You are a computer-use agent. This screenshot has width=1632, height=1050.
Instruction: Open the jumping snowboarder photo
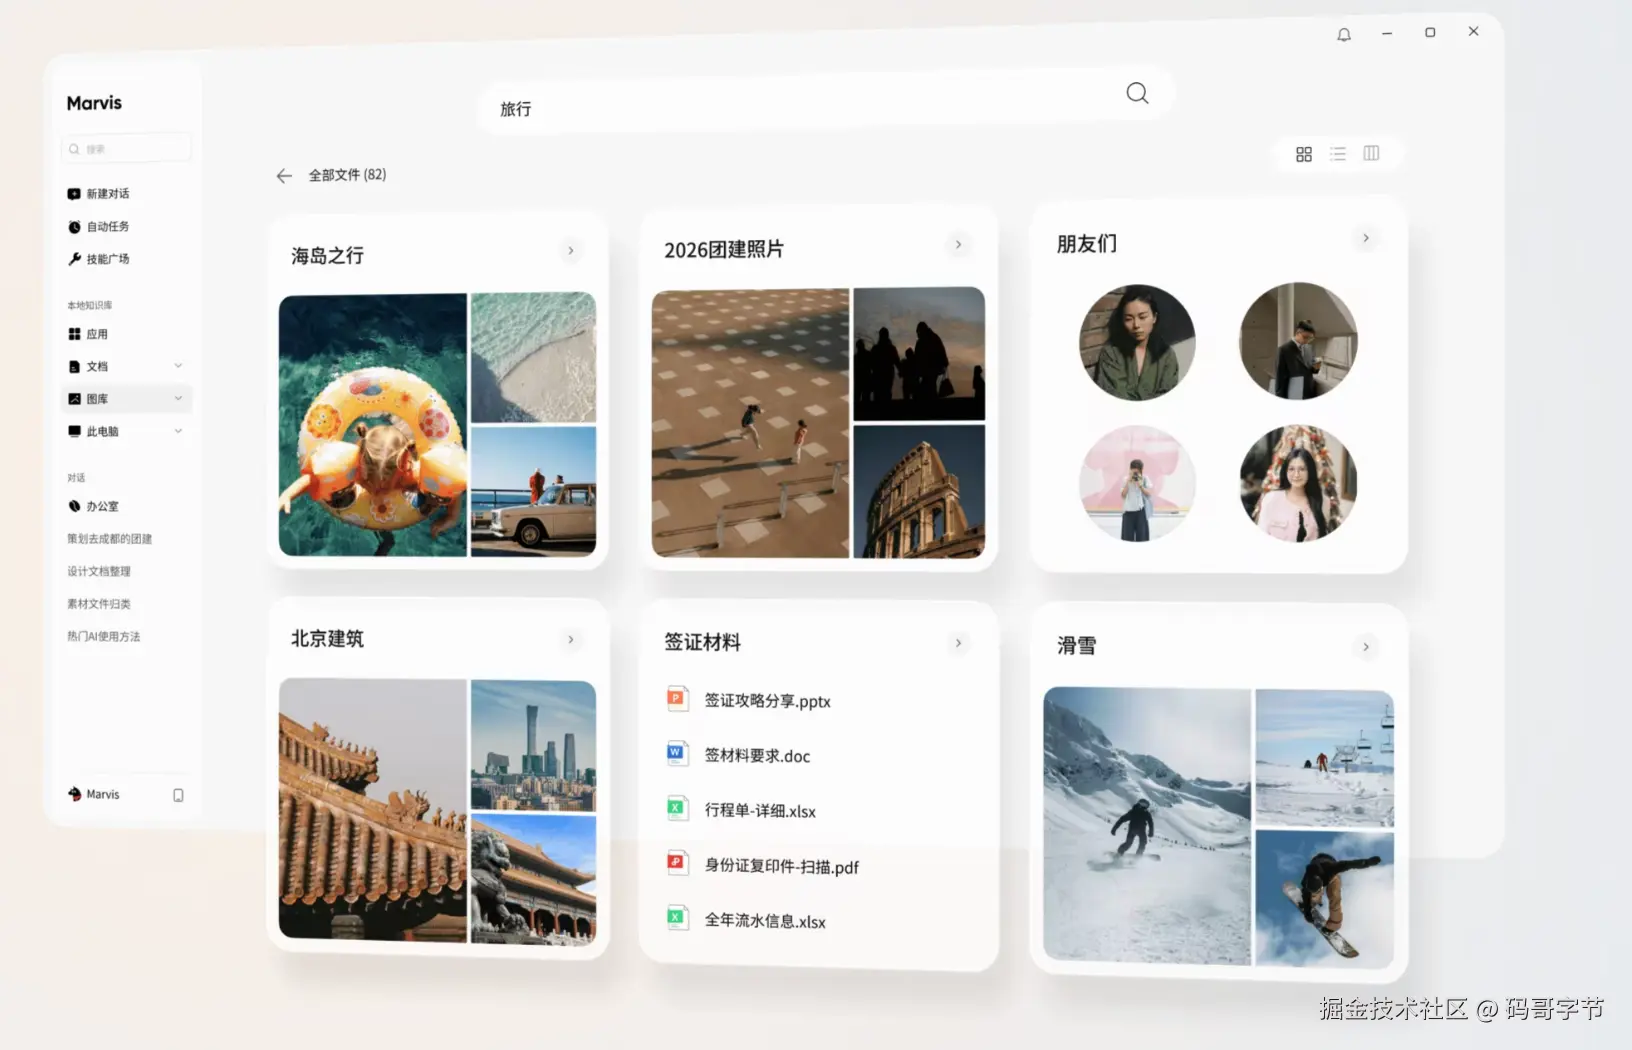click(1325, 899)
